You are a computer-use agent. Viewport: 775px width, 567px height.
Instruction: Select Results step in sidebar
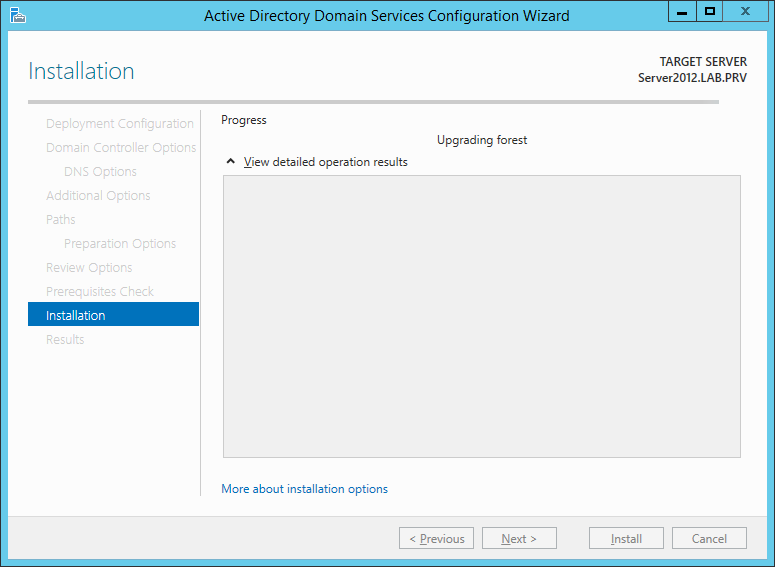click(65, 340)
